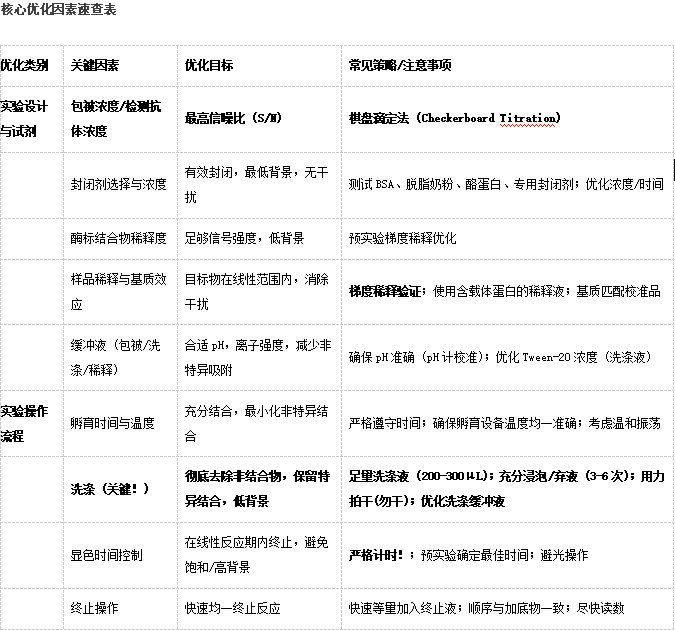This screenshot has height=630, width=675.
Task: Click the title 核心优化因素速查表
Action: pyautogui.click(x=59, y=9)
